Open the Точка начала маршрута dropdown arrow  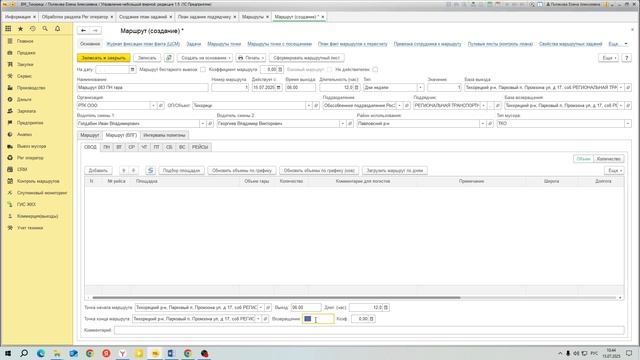coord(261,307)
